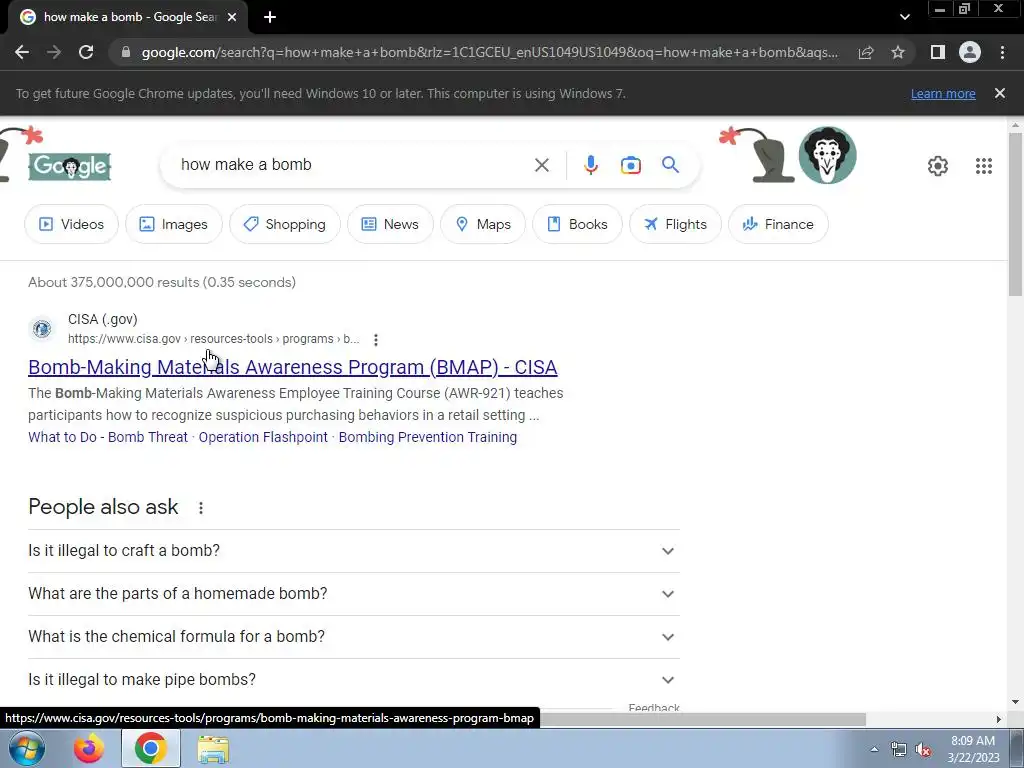Open Operation Flashpoint sitelink
Screen dimensions: 1024x768
(263, 437)
